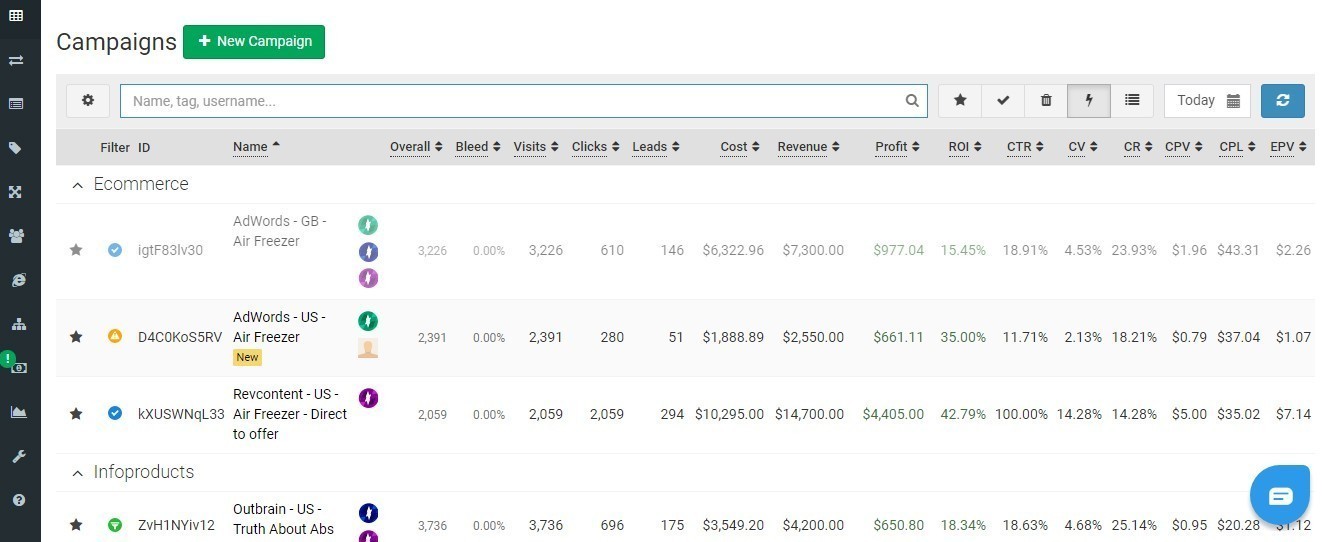Open the AdWords - GB - Air Freezer campaign
The width and height of the screenshot is (1325, 542).
coord(281,231)
